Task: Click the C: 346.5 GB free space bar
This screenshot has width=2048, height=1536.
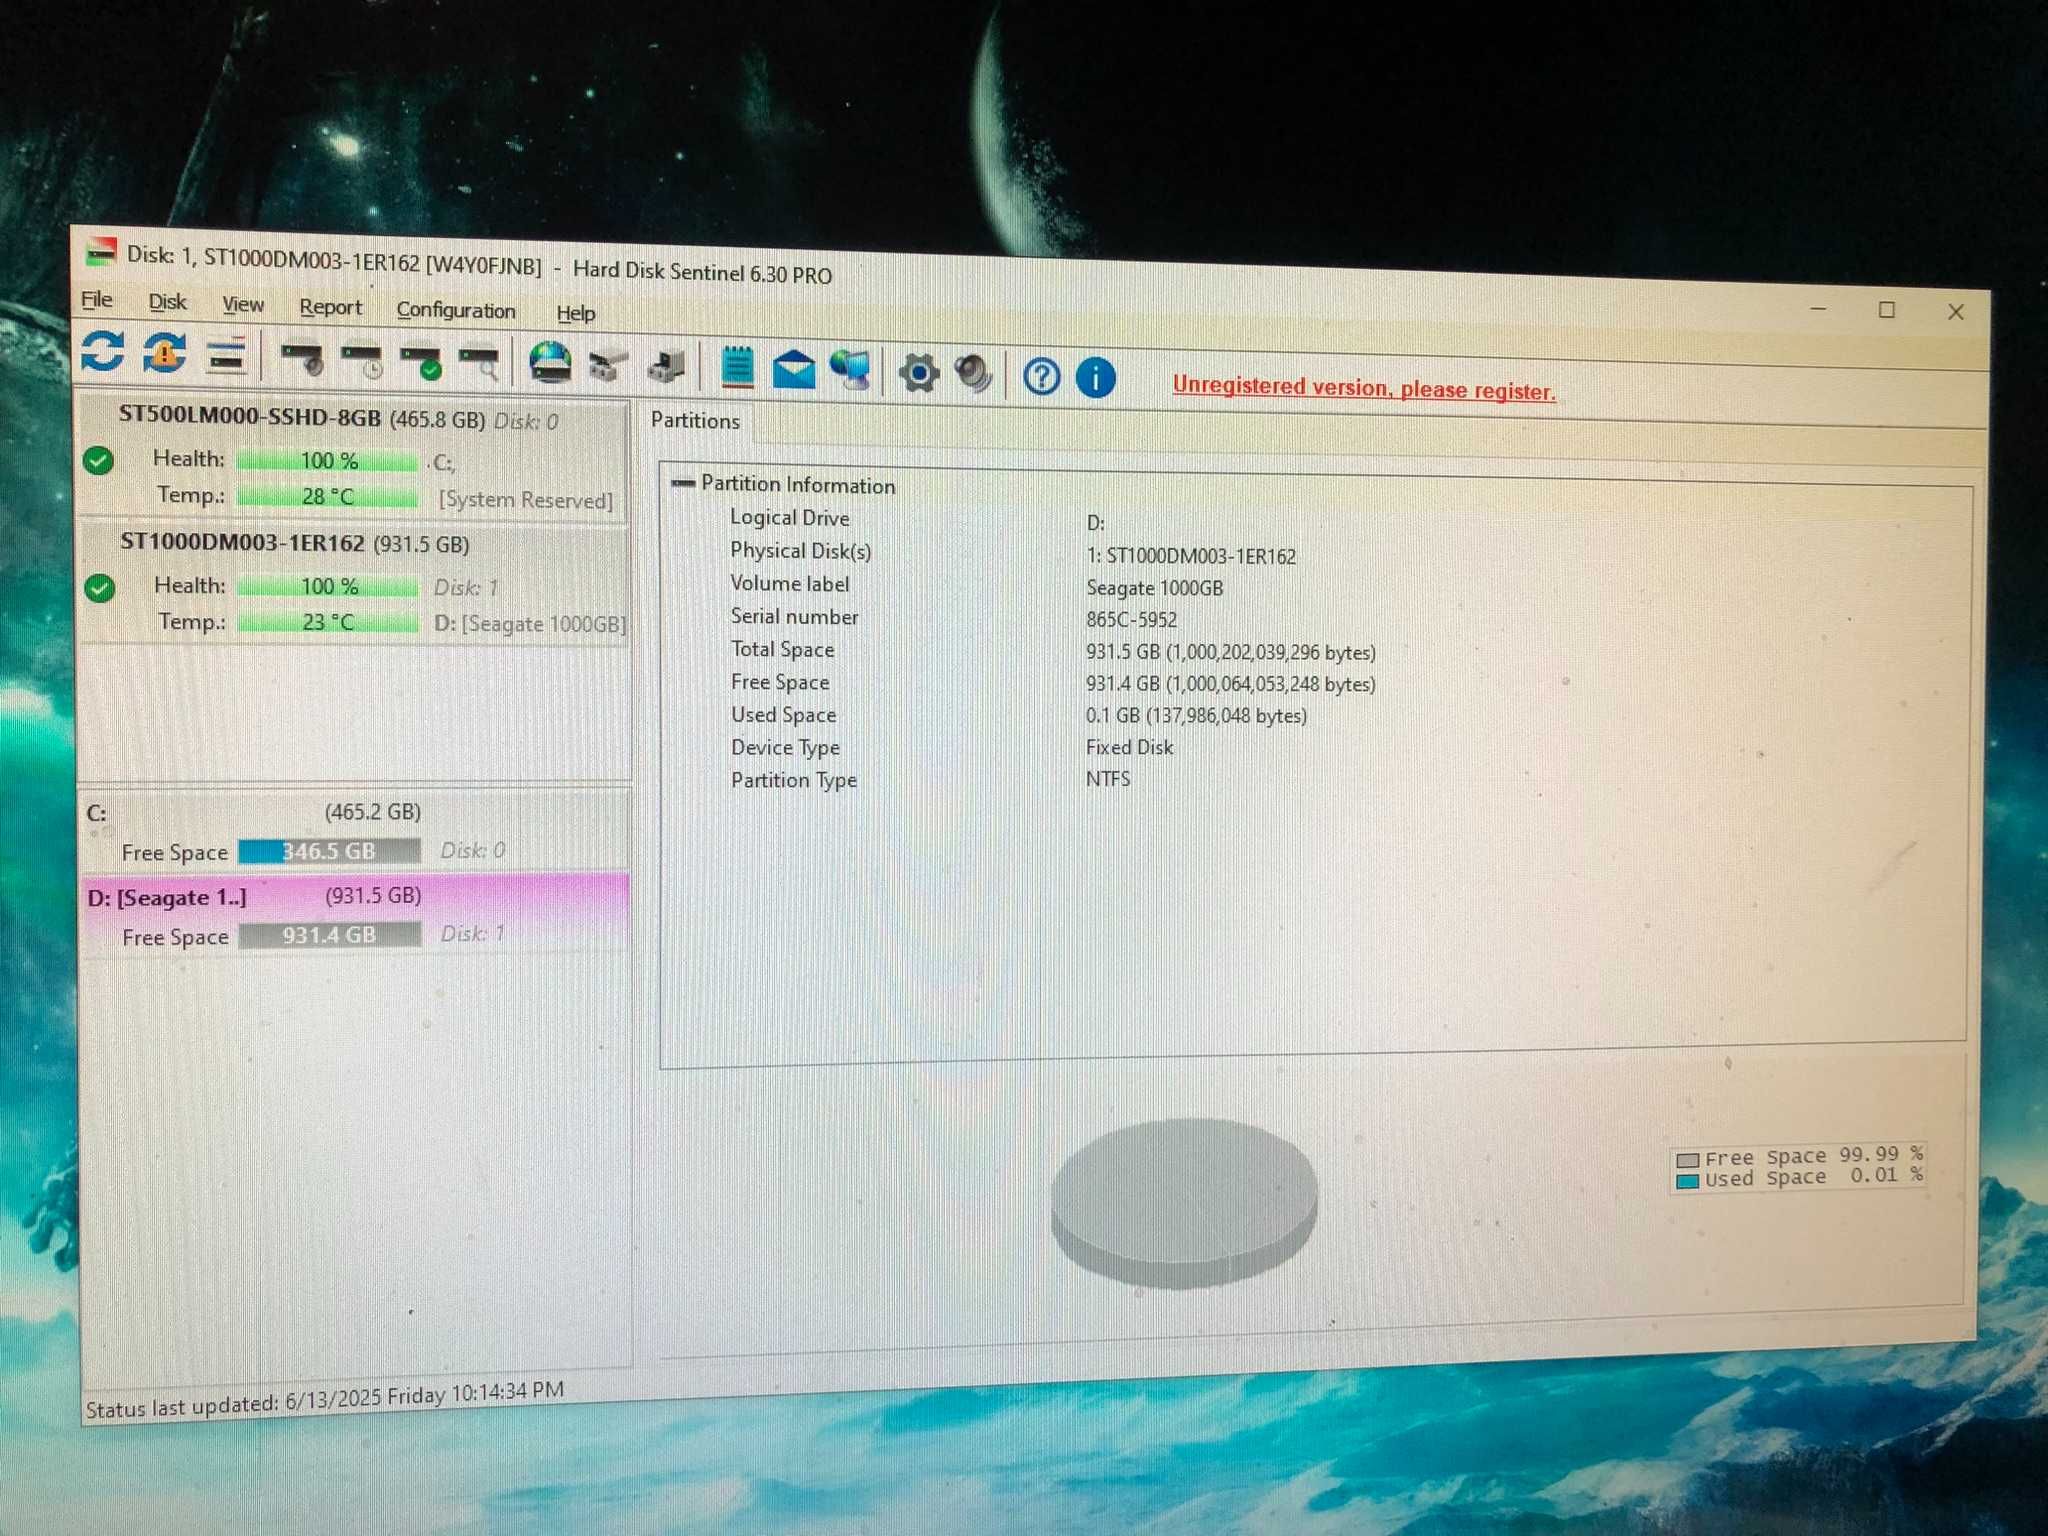Action: (x=329, y=852)
